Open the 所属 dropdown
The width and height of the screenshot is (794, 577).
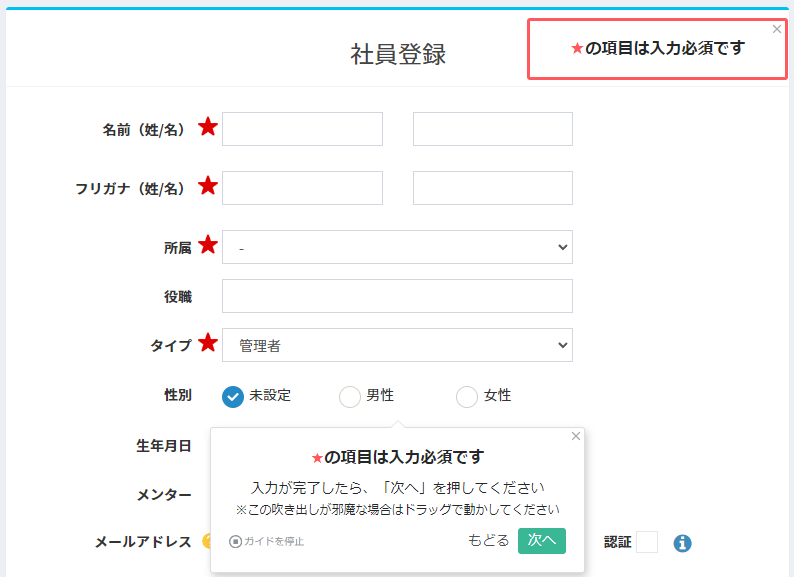click(x=397, y=247)
